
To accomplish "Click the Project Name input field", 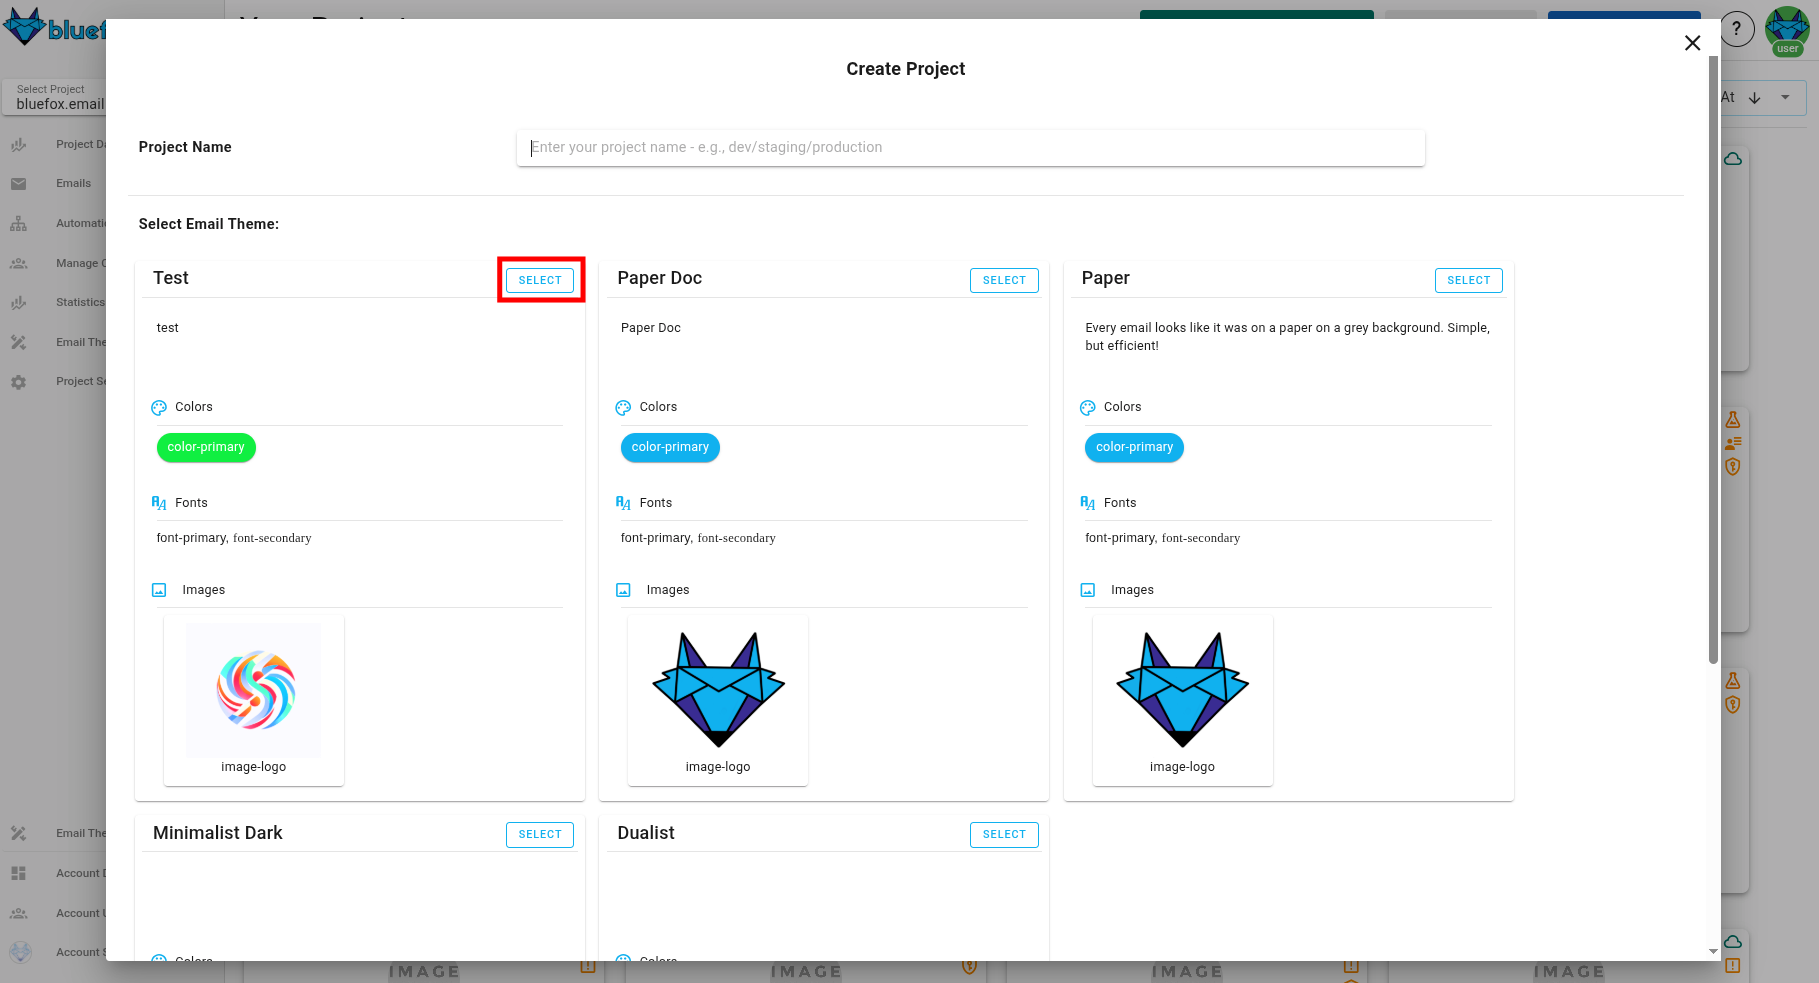I will click(969, 147).
